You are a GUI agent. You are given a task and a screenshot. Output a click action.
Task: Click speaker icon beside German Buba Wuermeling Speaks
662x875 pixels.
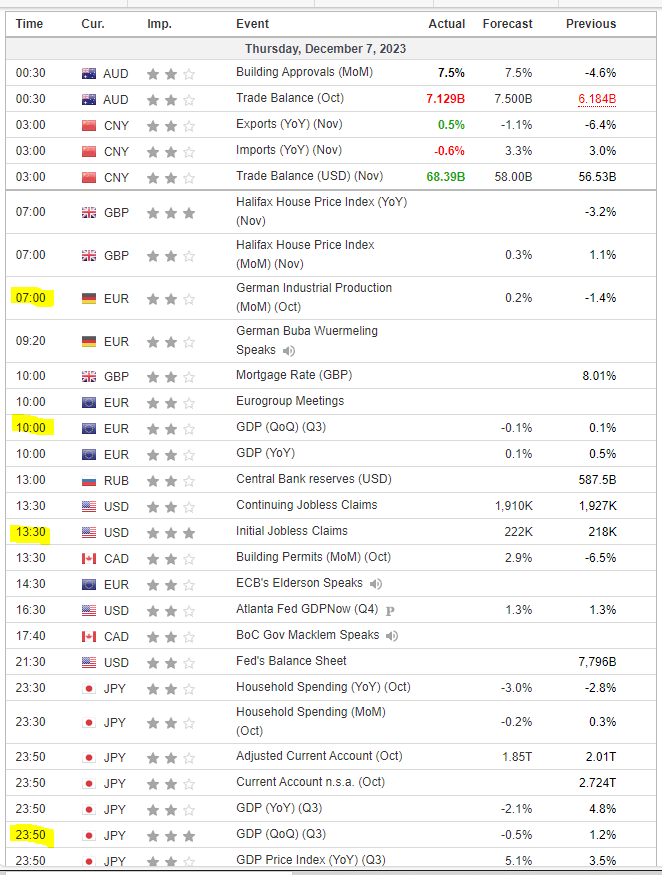pos(289,351)
